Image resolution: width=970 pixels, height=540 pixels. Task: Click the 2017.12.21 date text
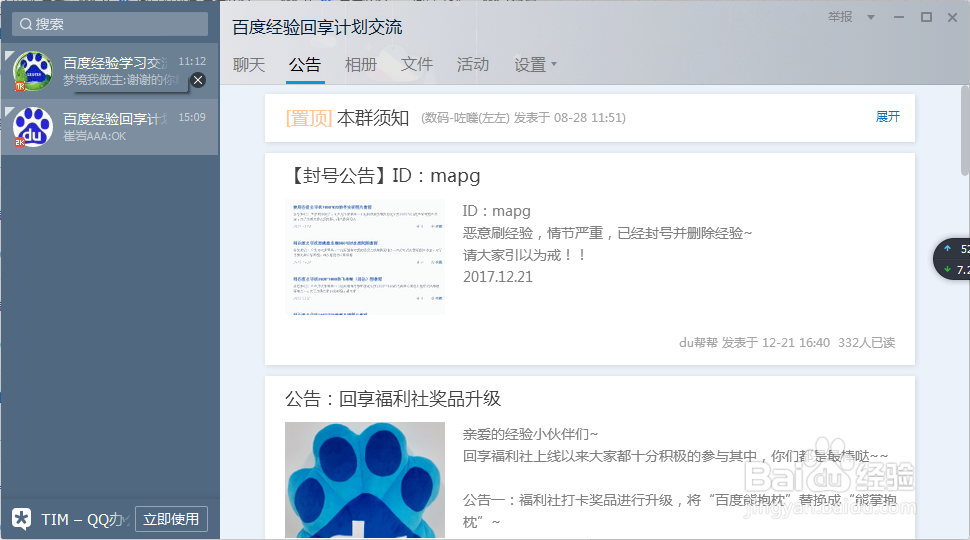498,276
